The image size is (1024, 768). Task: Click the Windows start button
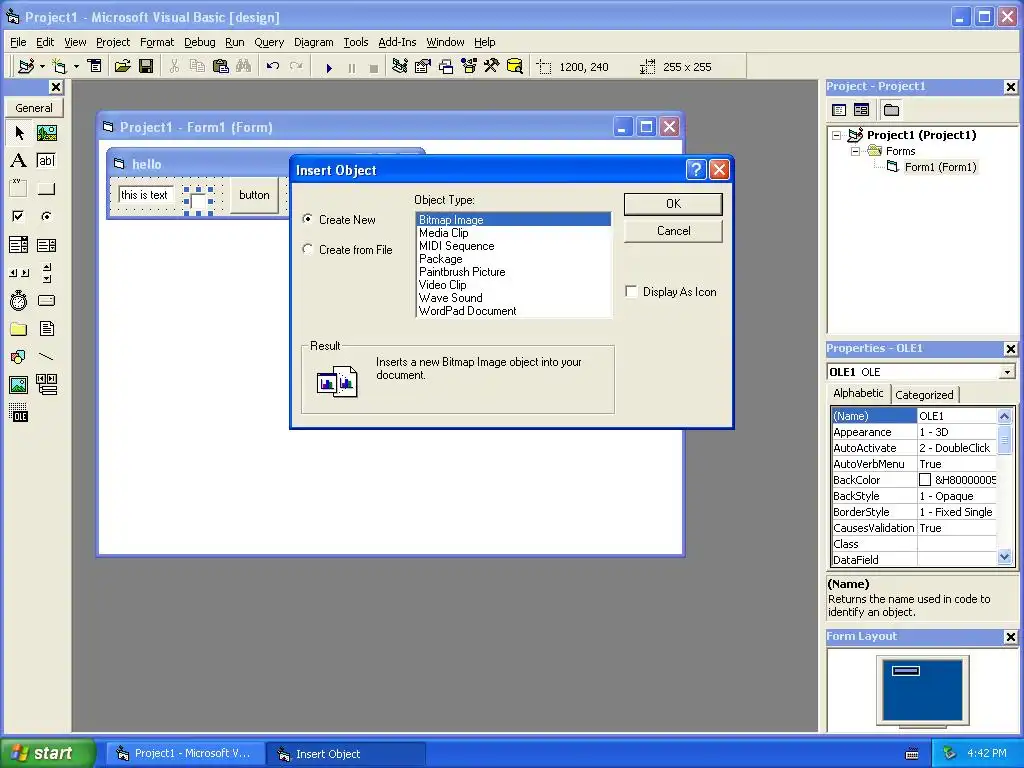click(x=47, y=753)
